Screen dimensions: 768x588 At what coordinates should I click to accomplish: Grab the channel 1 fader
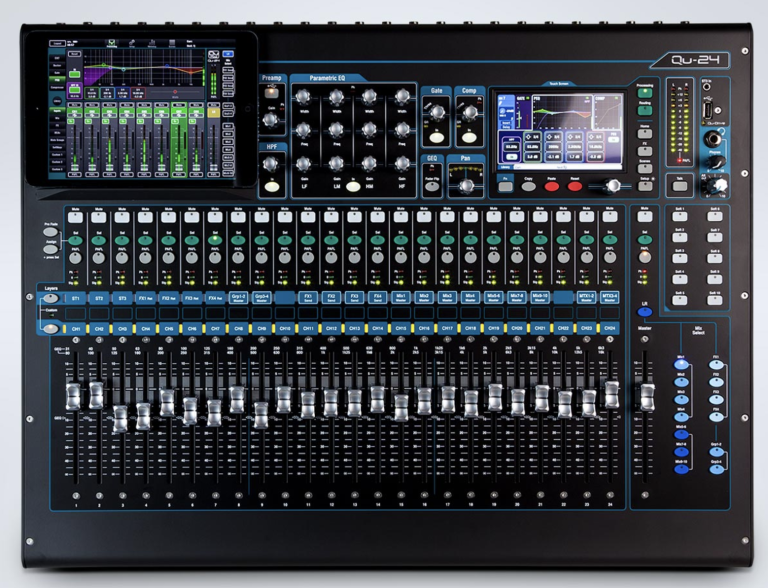pyautogui.click(x=73, y=396)
